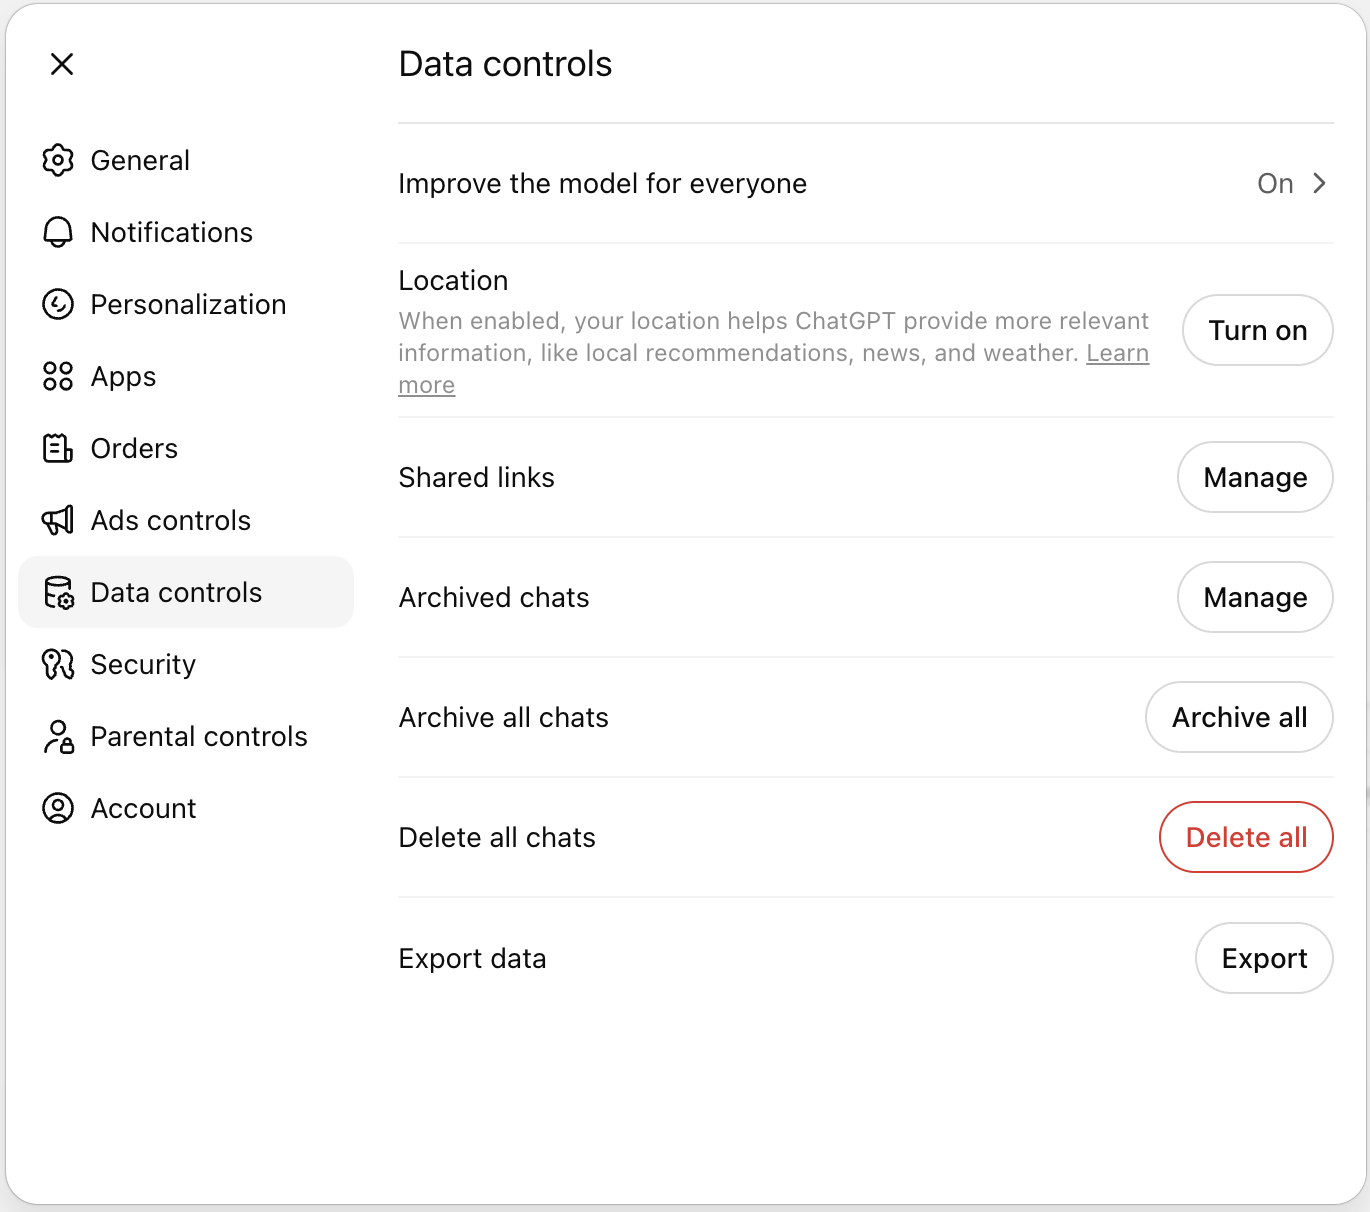
Task: Click the Data controls database icon
Action: click(58, 592)
